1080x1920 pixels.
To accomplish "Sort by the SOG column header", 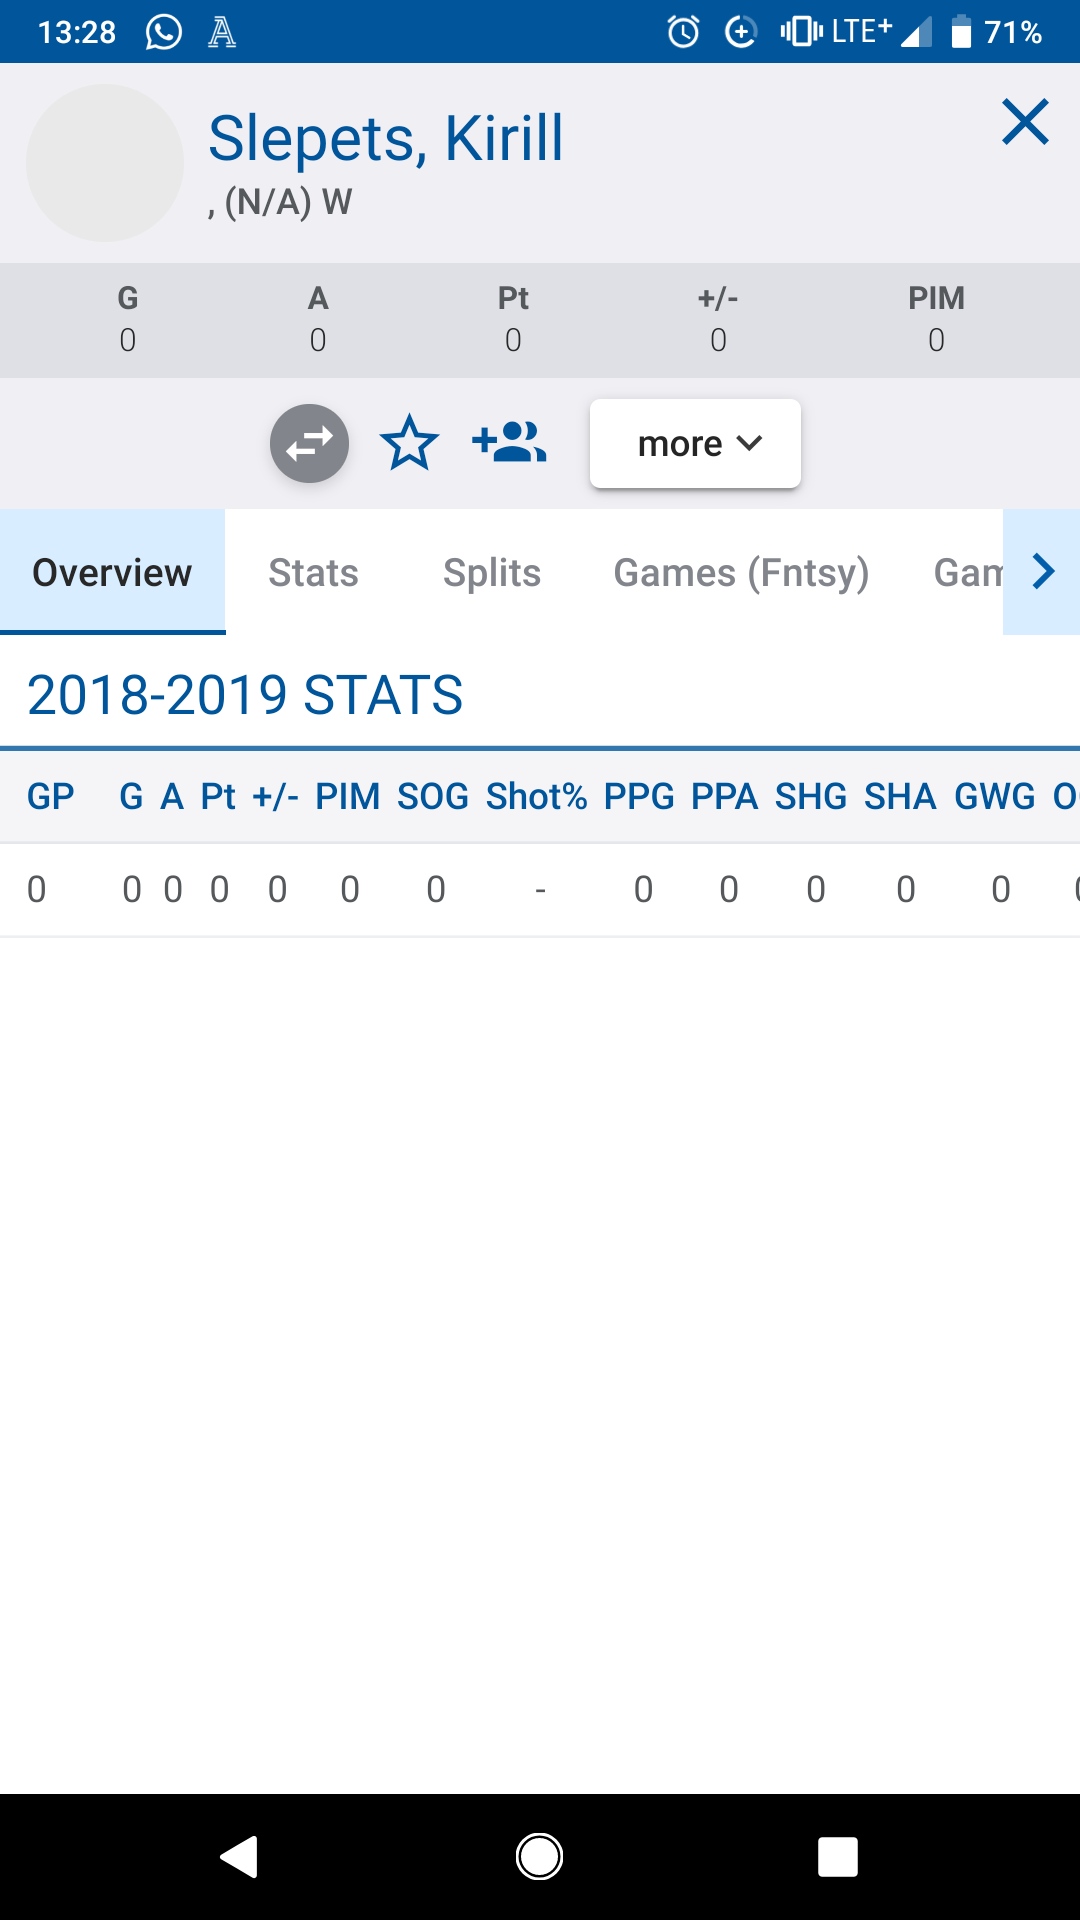I will tap(433, 797).
